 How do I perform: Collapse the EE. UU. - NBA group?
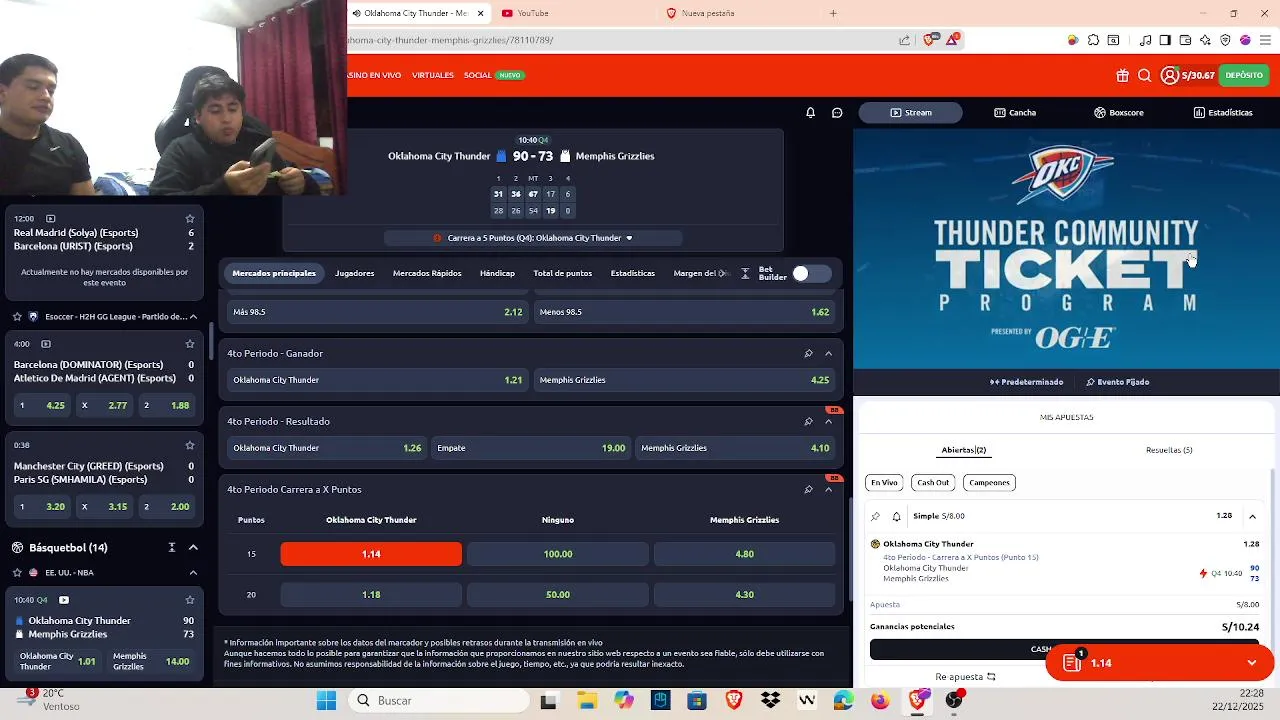193,573
